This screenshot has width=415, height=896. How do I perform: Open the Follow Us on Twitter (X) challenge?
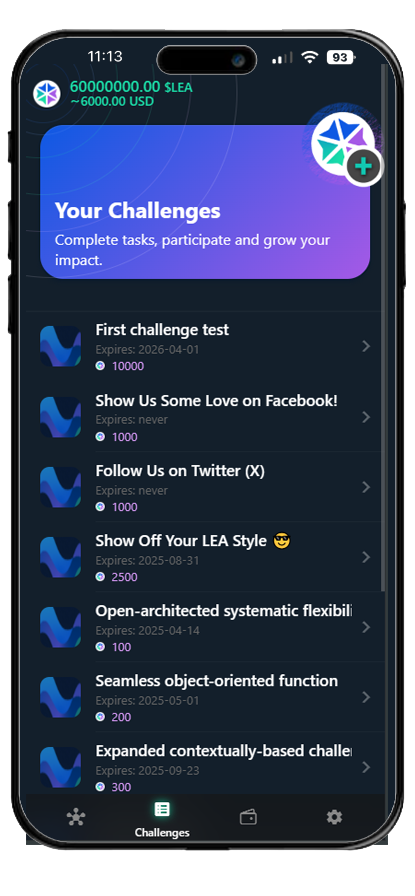pyautogui.click(x=206, y=487)
